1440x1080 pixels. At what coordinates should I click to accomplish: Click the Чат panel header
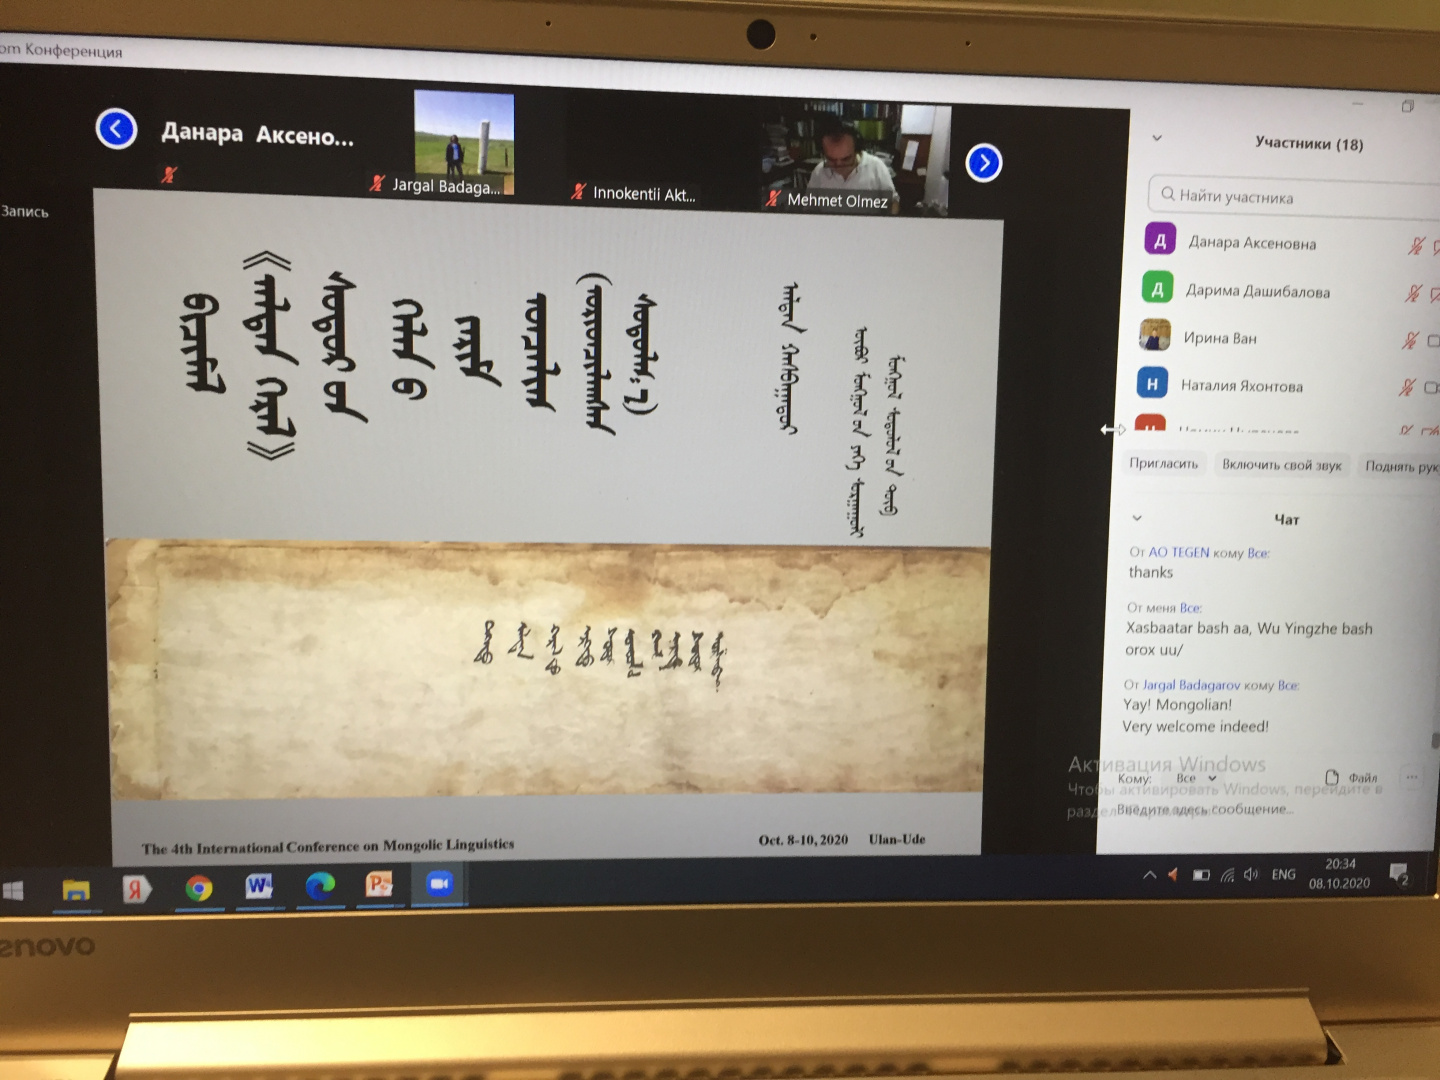coord(1286,520)
